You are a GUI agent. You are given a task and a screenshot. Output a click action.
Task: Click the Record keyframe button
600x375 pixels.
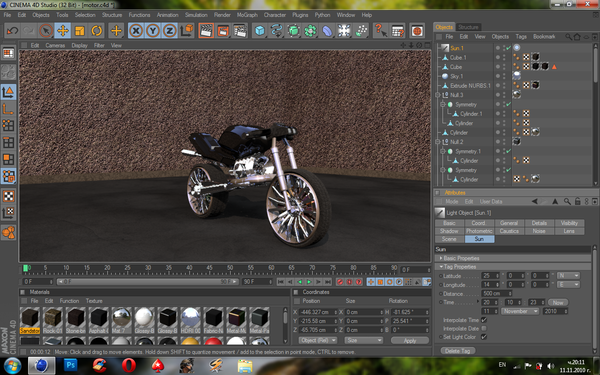[x=340, y=282]
